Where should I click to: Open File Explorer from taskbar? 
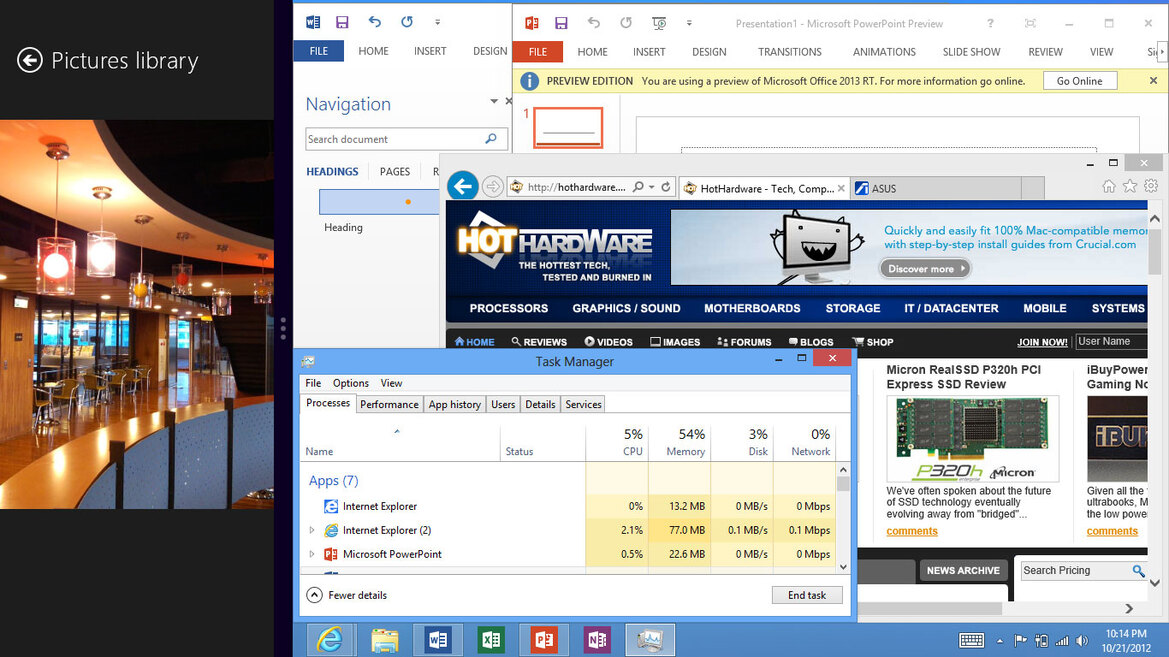(385, 640)
